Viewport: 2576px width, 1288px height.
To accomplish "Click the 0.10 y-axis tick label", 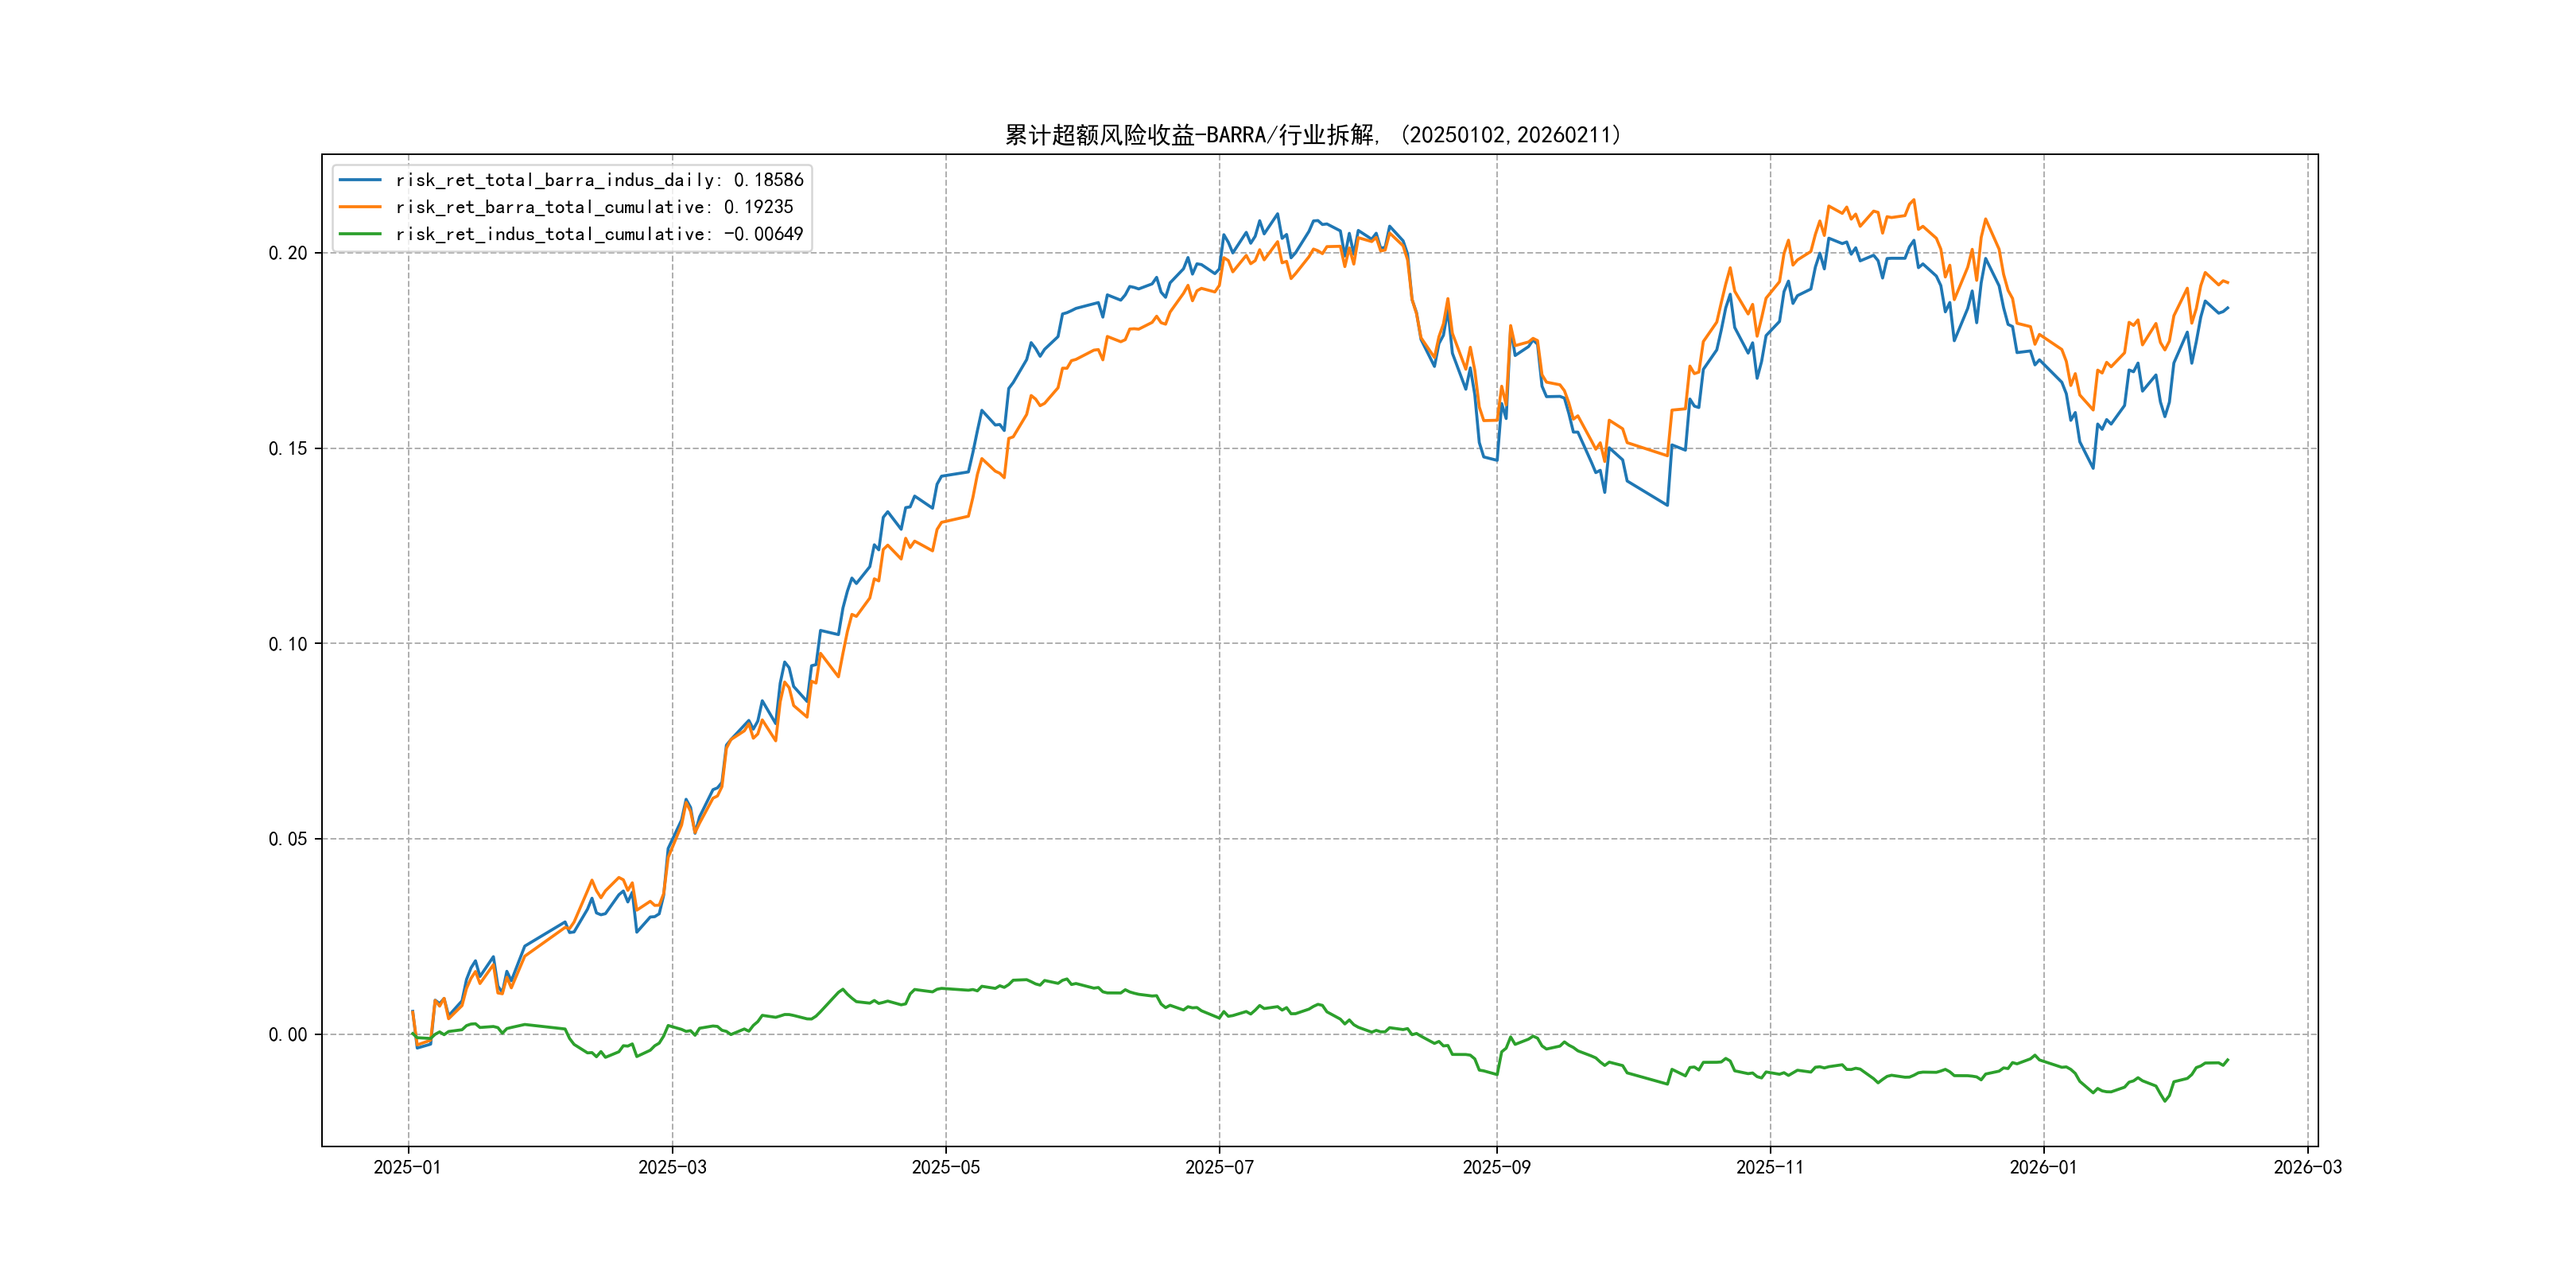I will pos(287,644).
